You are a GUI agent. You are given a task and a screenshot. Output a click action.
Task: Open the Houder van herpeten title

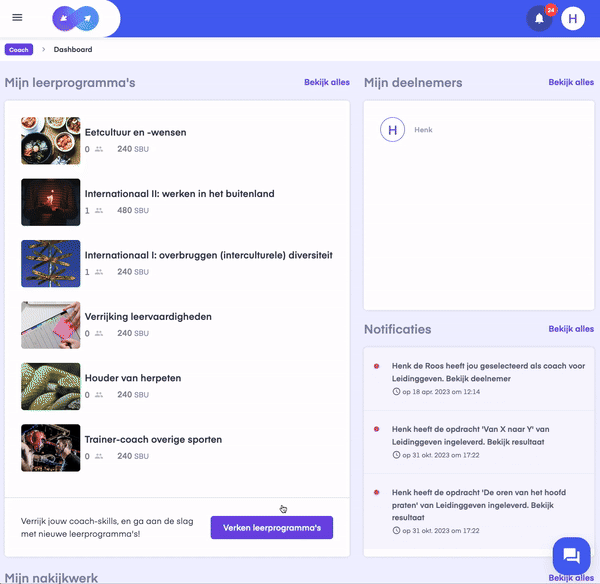(x=133, y=378)
